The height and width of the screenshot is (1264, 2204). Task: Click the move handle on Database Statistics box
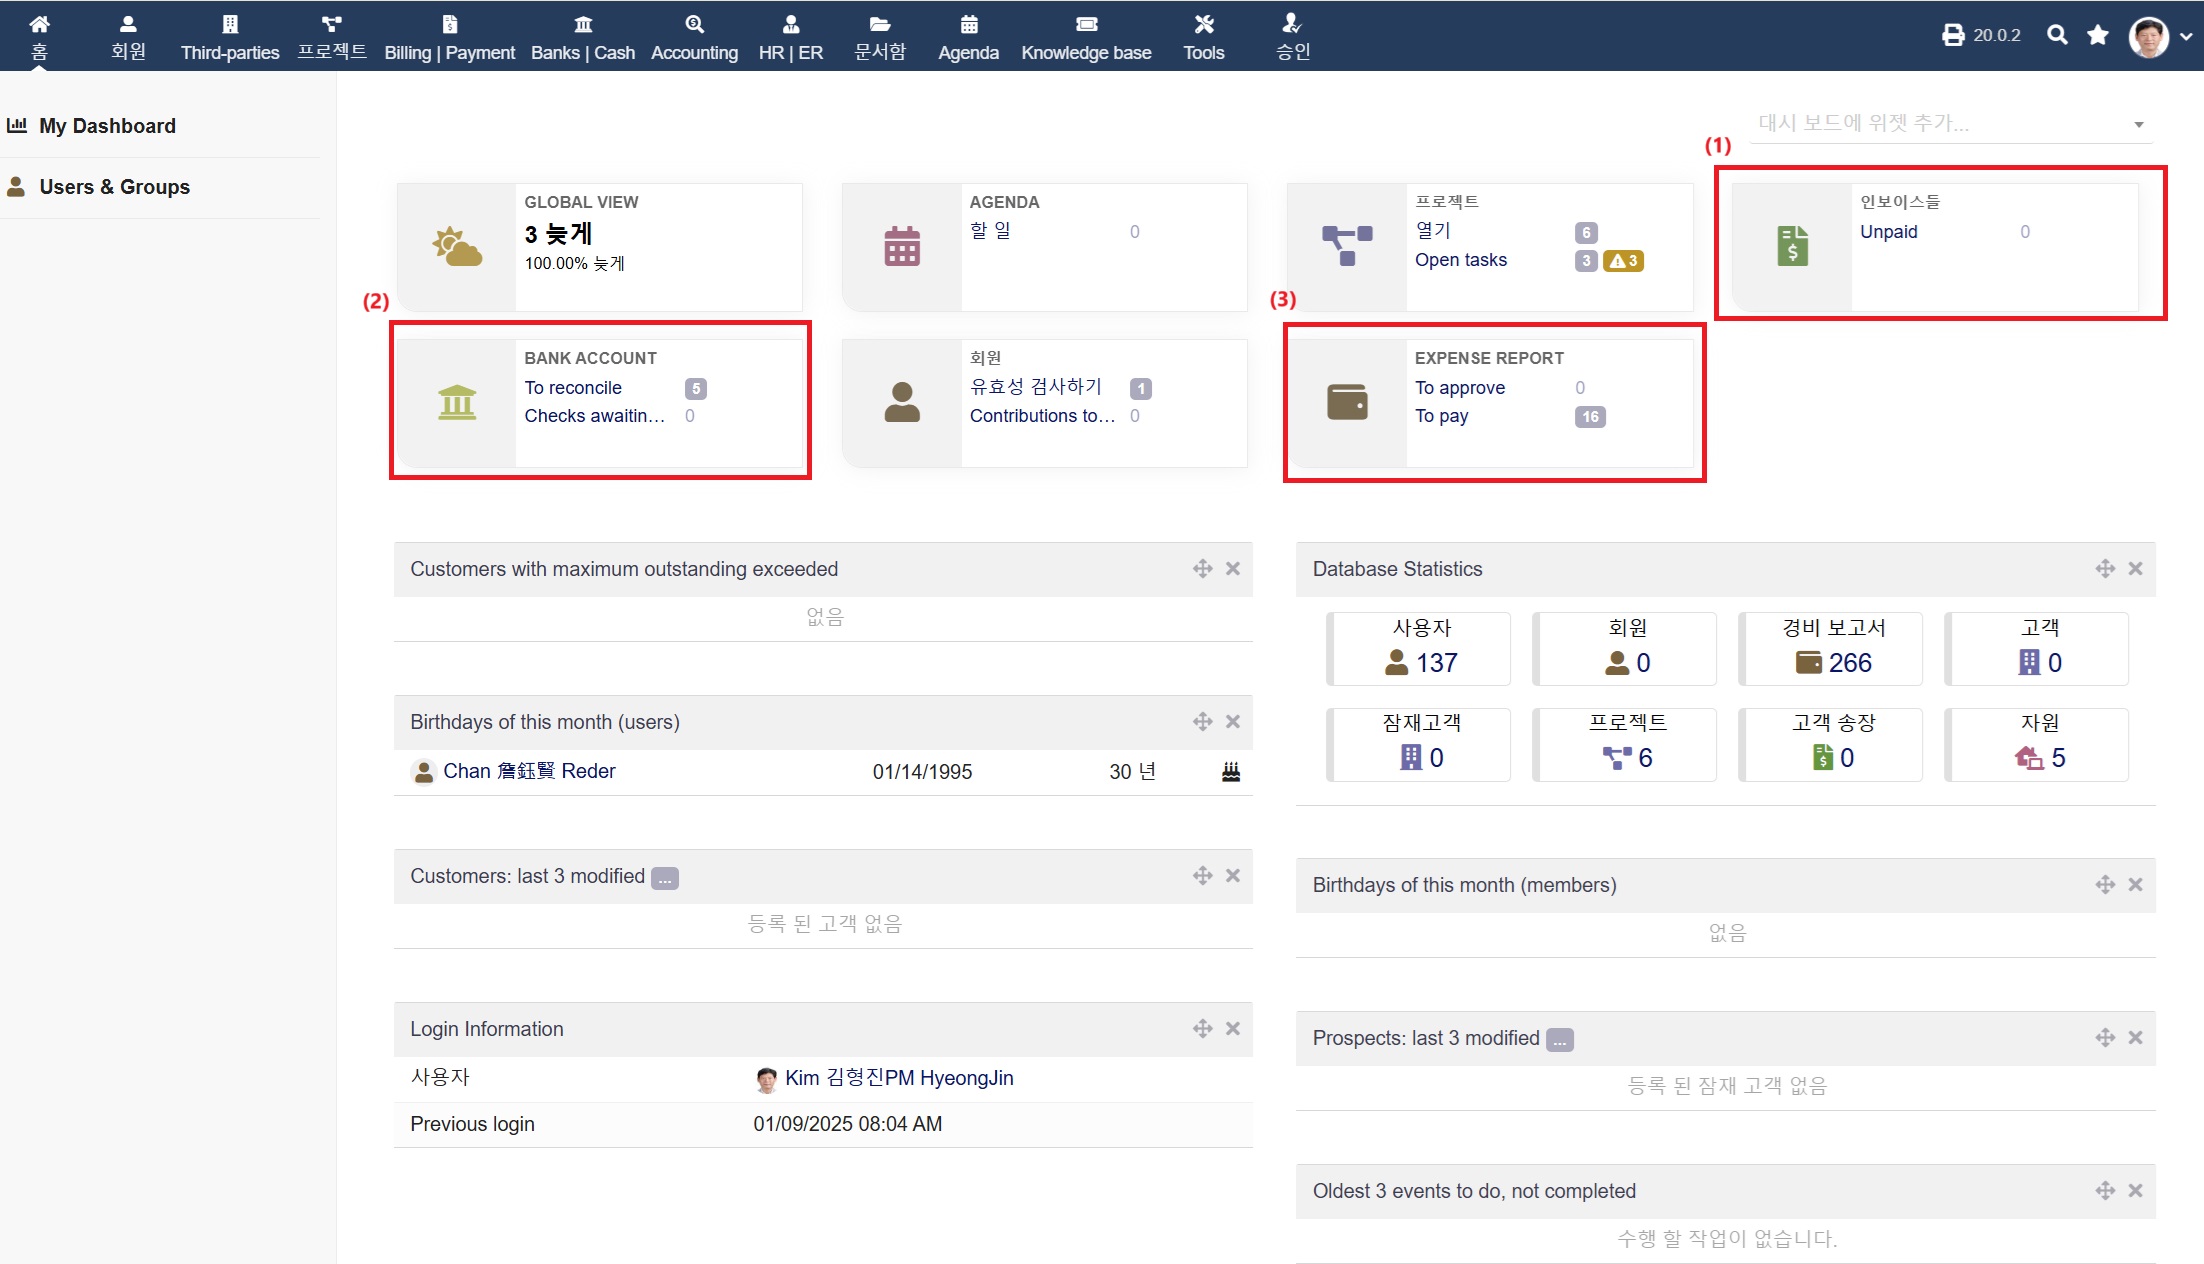(x=2105, y=569)
